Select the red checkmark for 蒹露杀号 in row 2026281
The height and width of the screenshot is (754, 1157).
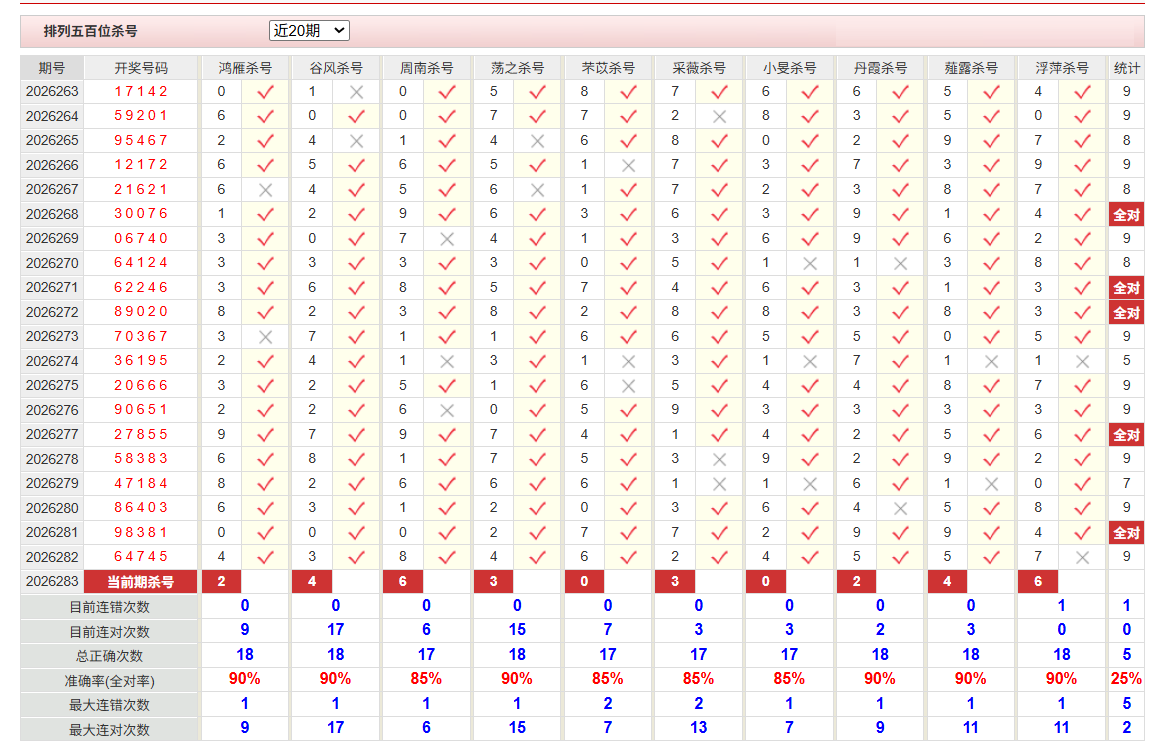point(992,533)
